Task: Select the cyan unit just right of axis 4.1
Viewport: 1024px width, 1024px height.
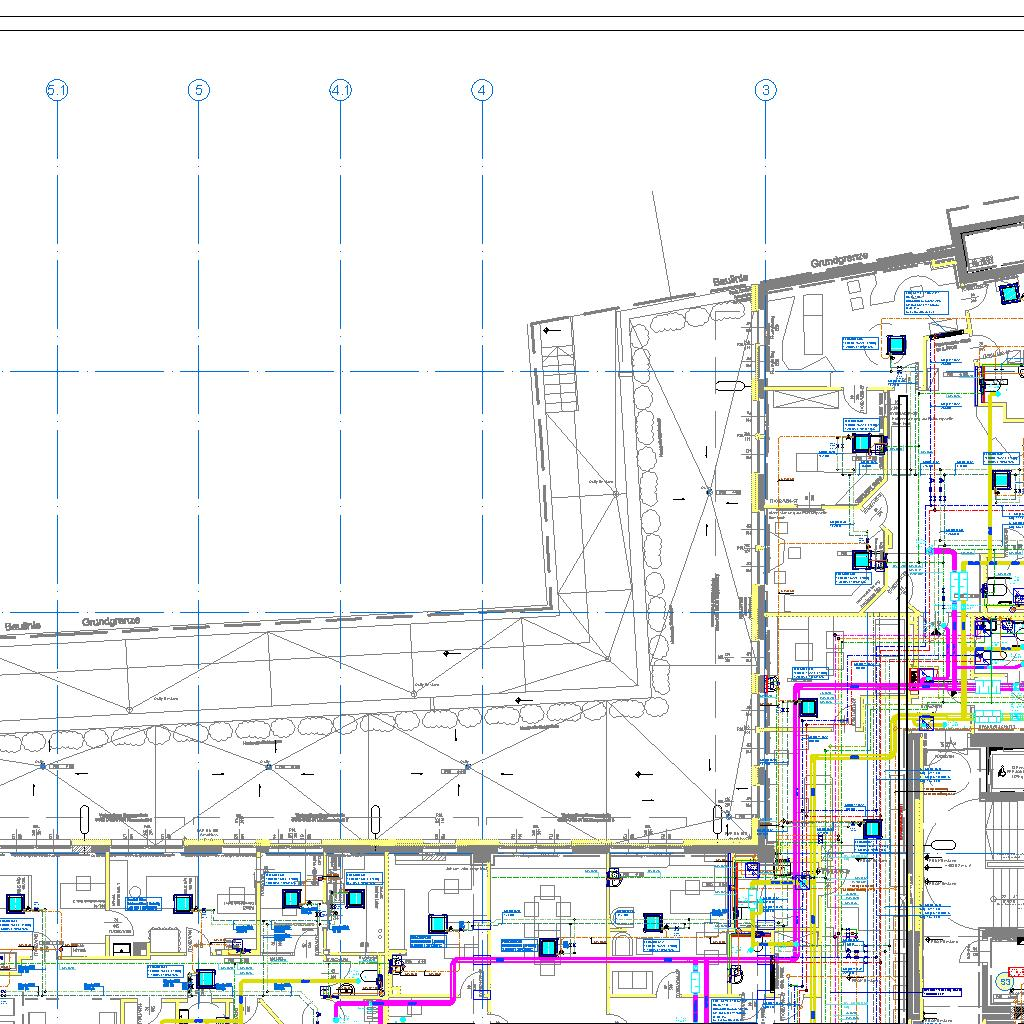Action: [354, 898]
